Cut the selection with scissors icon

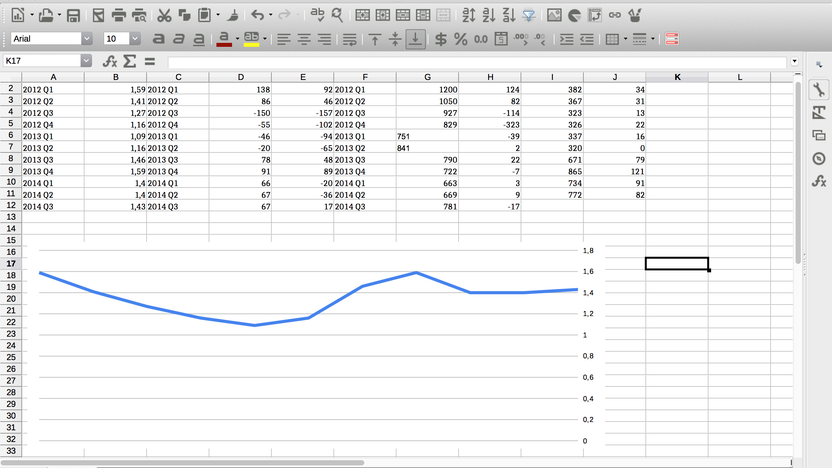[x=164, y=15]
